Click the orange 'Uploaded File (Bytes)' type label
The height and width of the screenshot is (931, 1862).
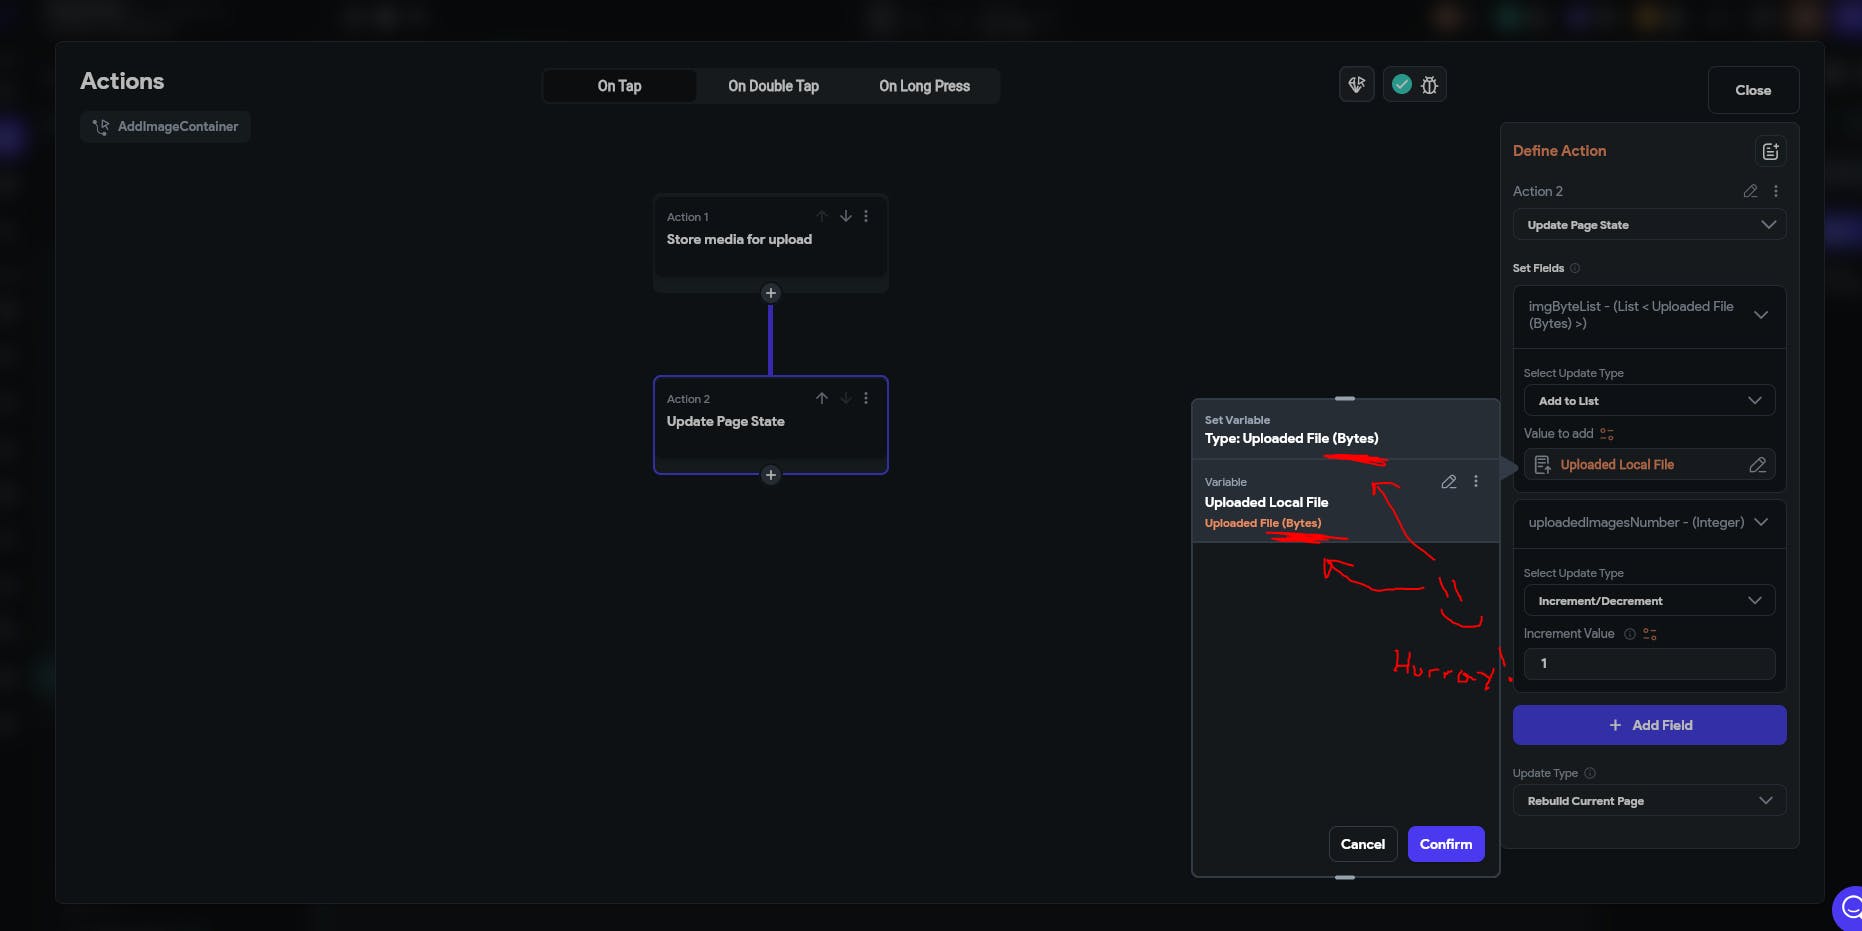click(x=1263, y=523)
